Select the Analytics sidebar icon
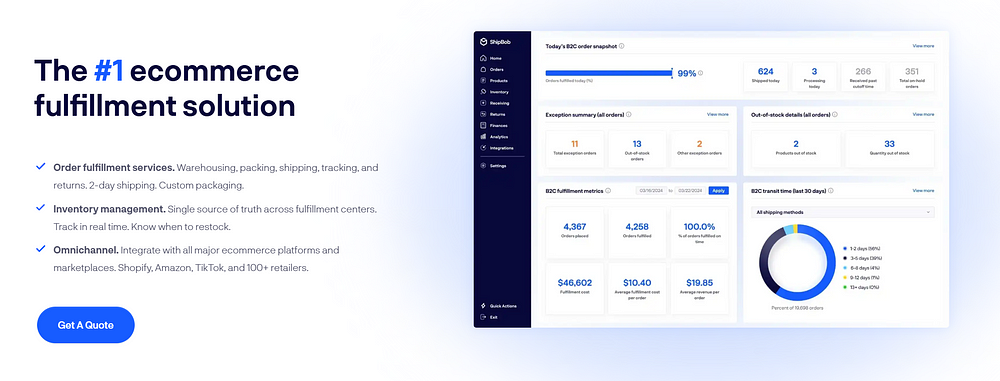Screen dimensions: 1000x381 [x=483, y=137]
